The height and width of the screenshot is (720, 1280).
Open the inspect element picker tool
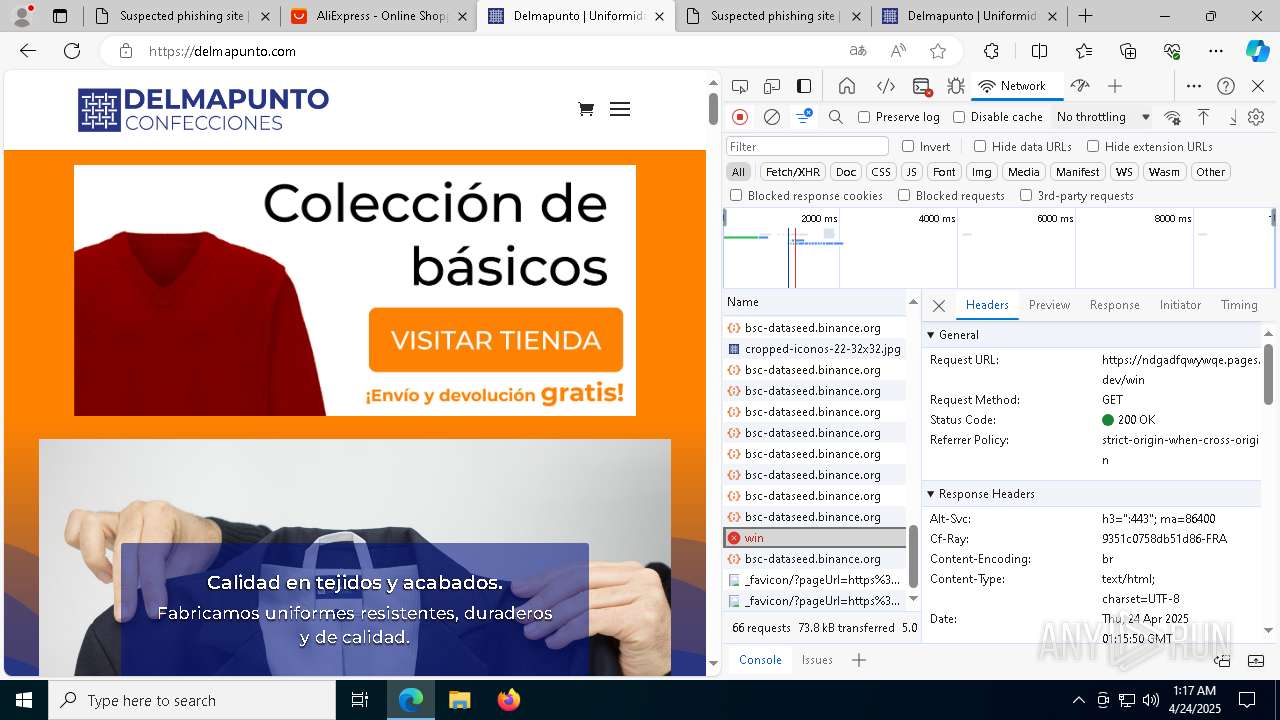click(740, 86)
